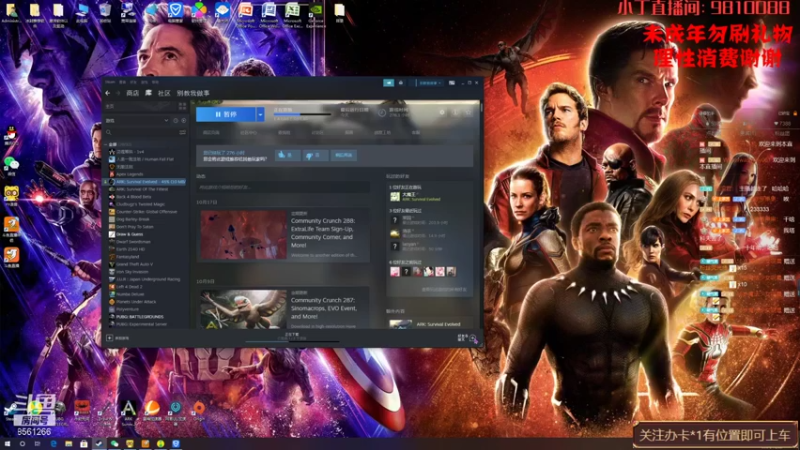This screenshot has height=450, width=800.
Task: Open Community Crunch 287 article title
Action: 323,308
